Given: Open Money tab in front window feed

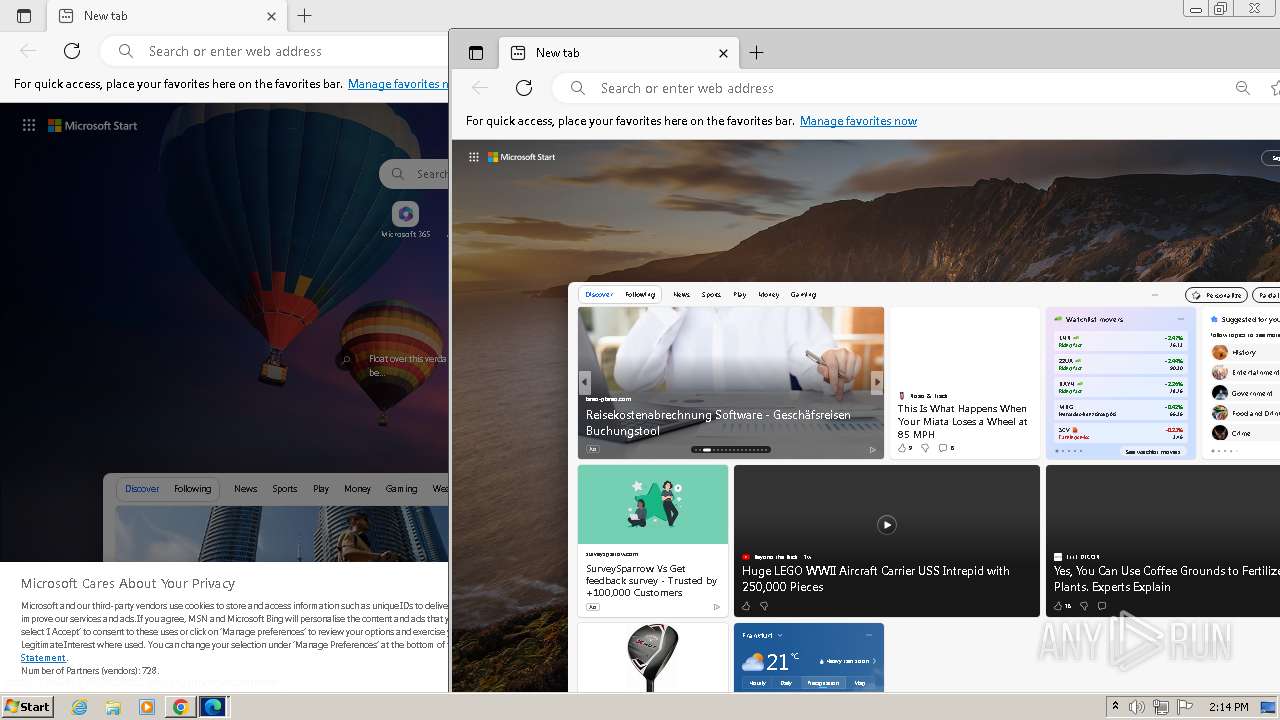Looking at the screenshot, I should coord(768,295).
